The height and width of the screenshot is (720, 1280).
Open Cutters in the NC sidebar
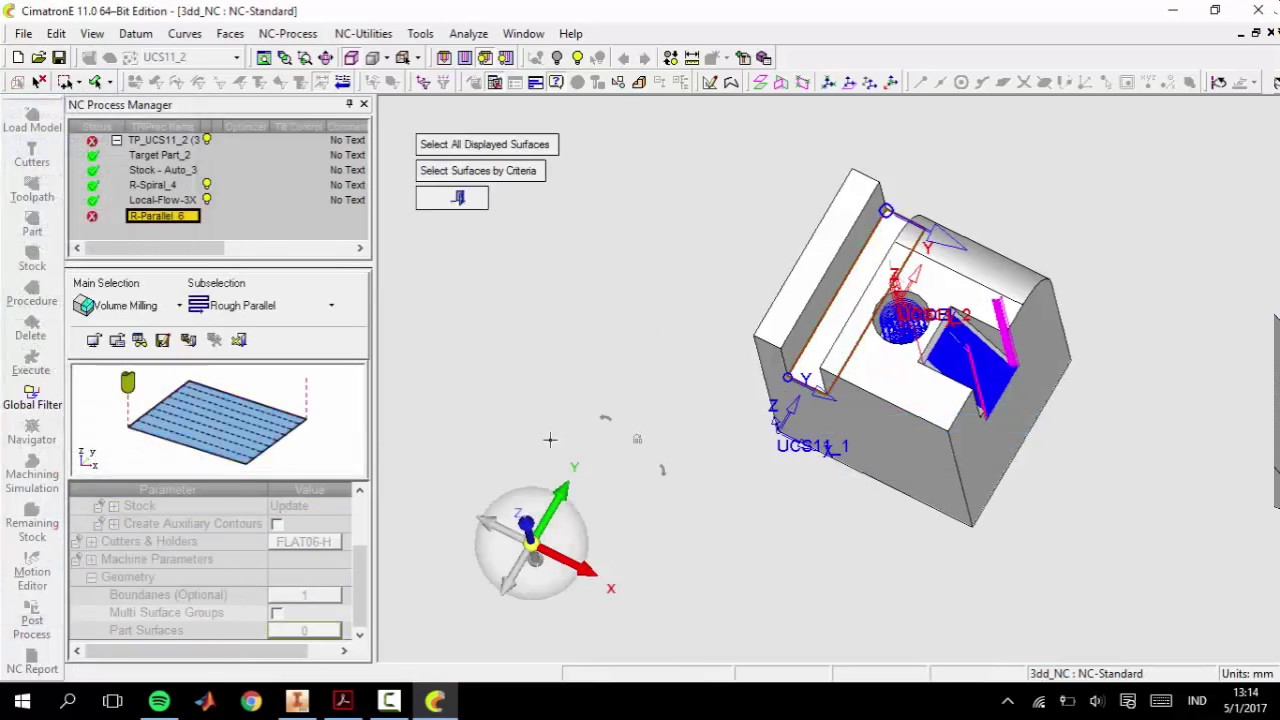click(x=32, y=154)
